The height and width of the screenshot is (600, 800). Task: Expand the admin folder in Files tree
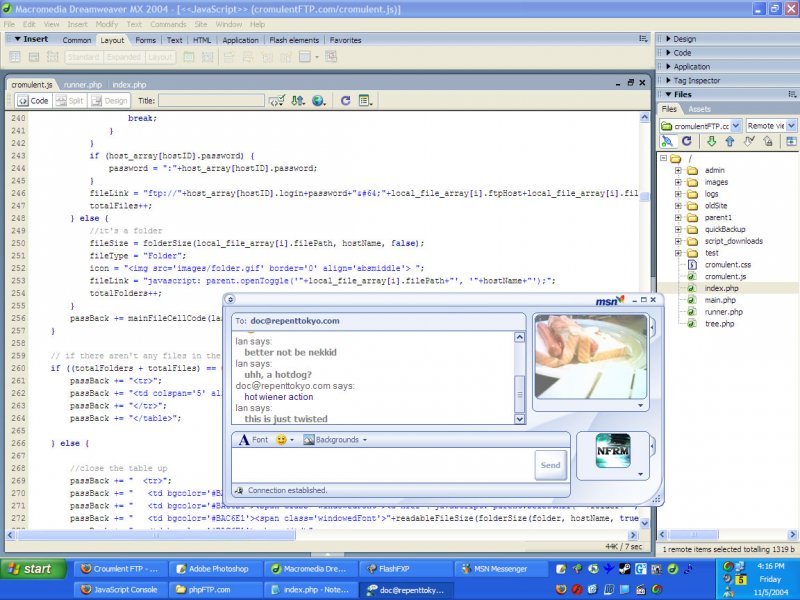[x=678, y=170]
